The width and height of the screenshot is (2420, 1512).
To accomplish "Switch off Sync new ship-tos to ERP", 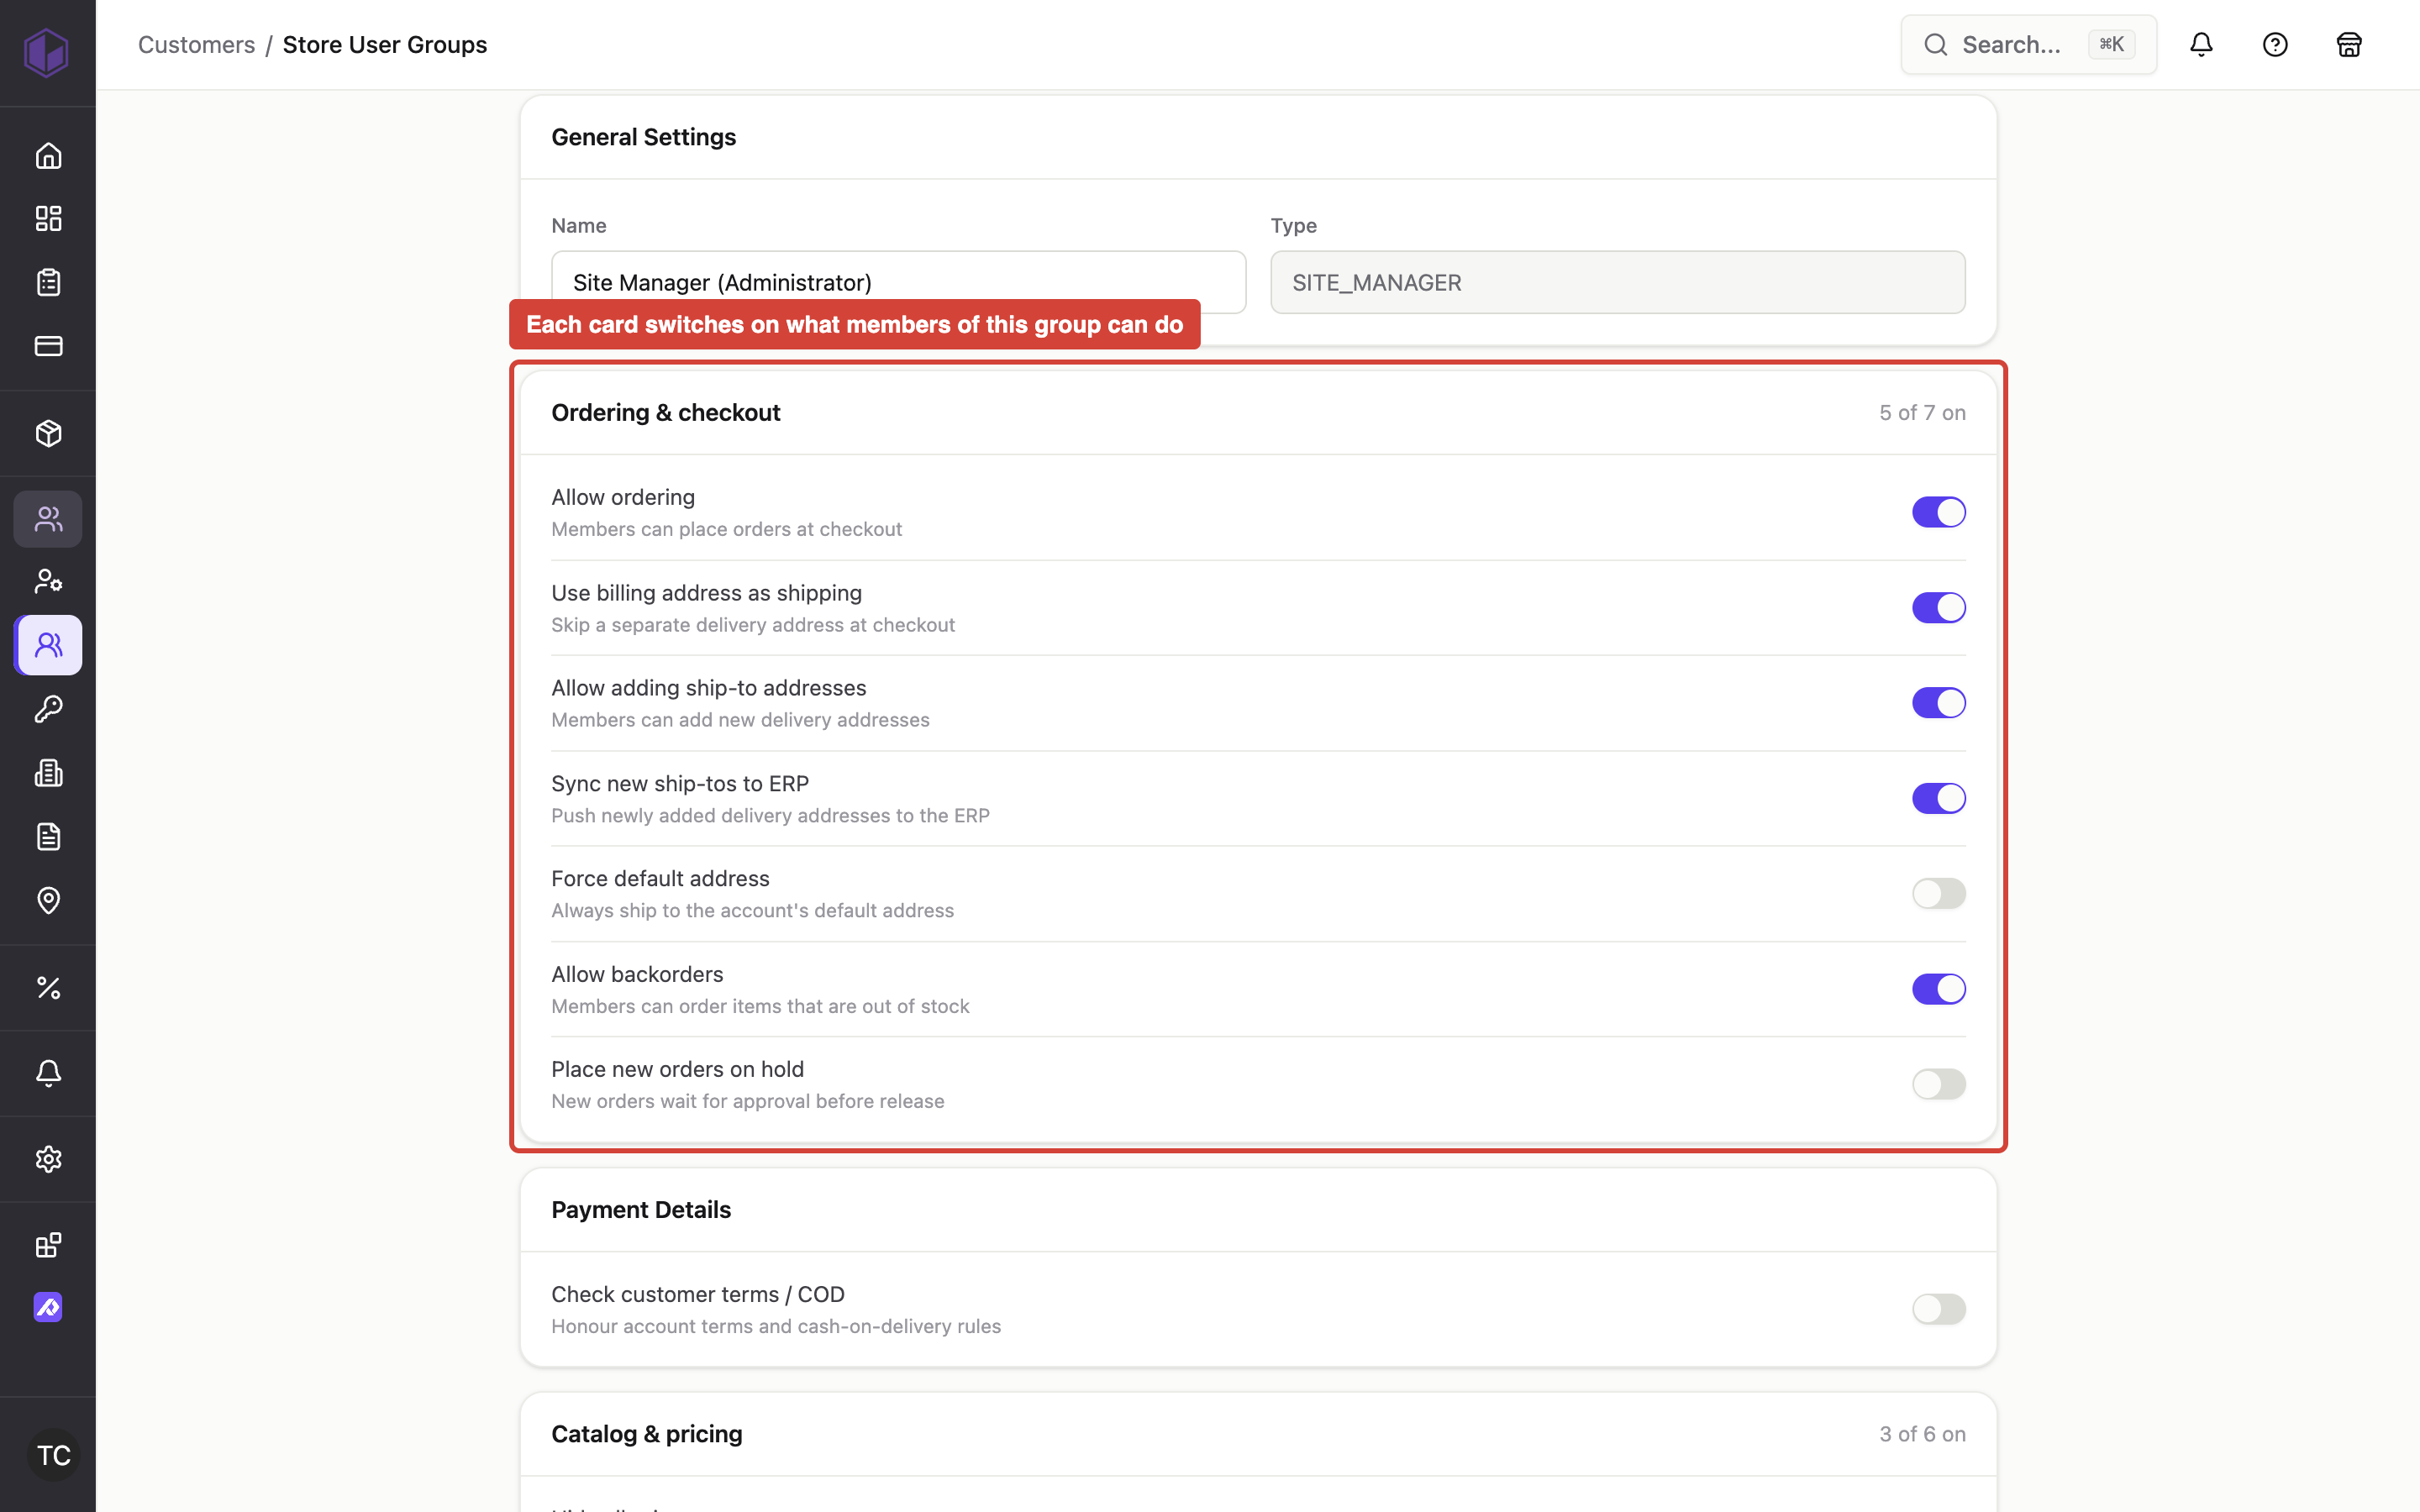I will 1938,798.
